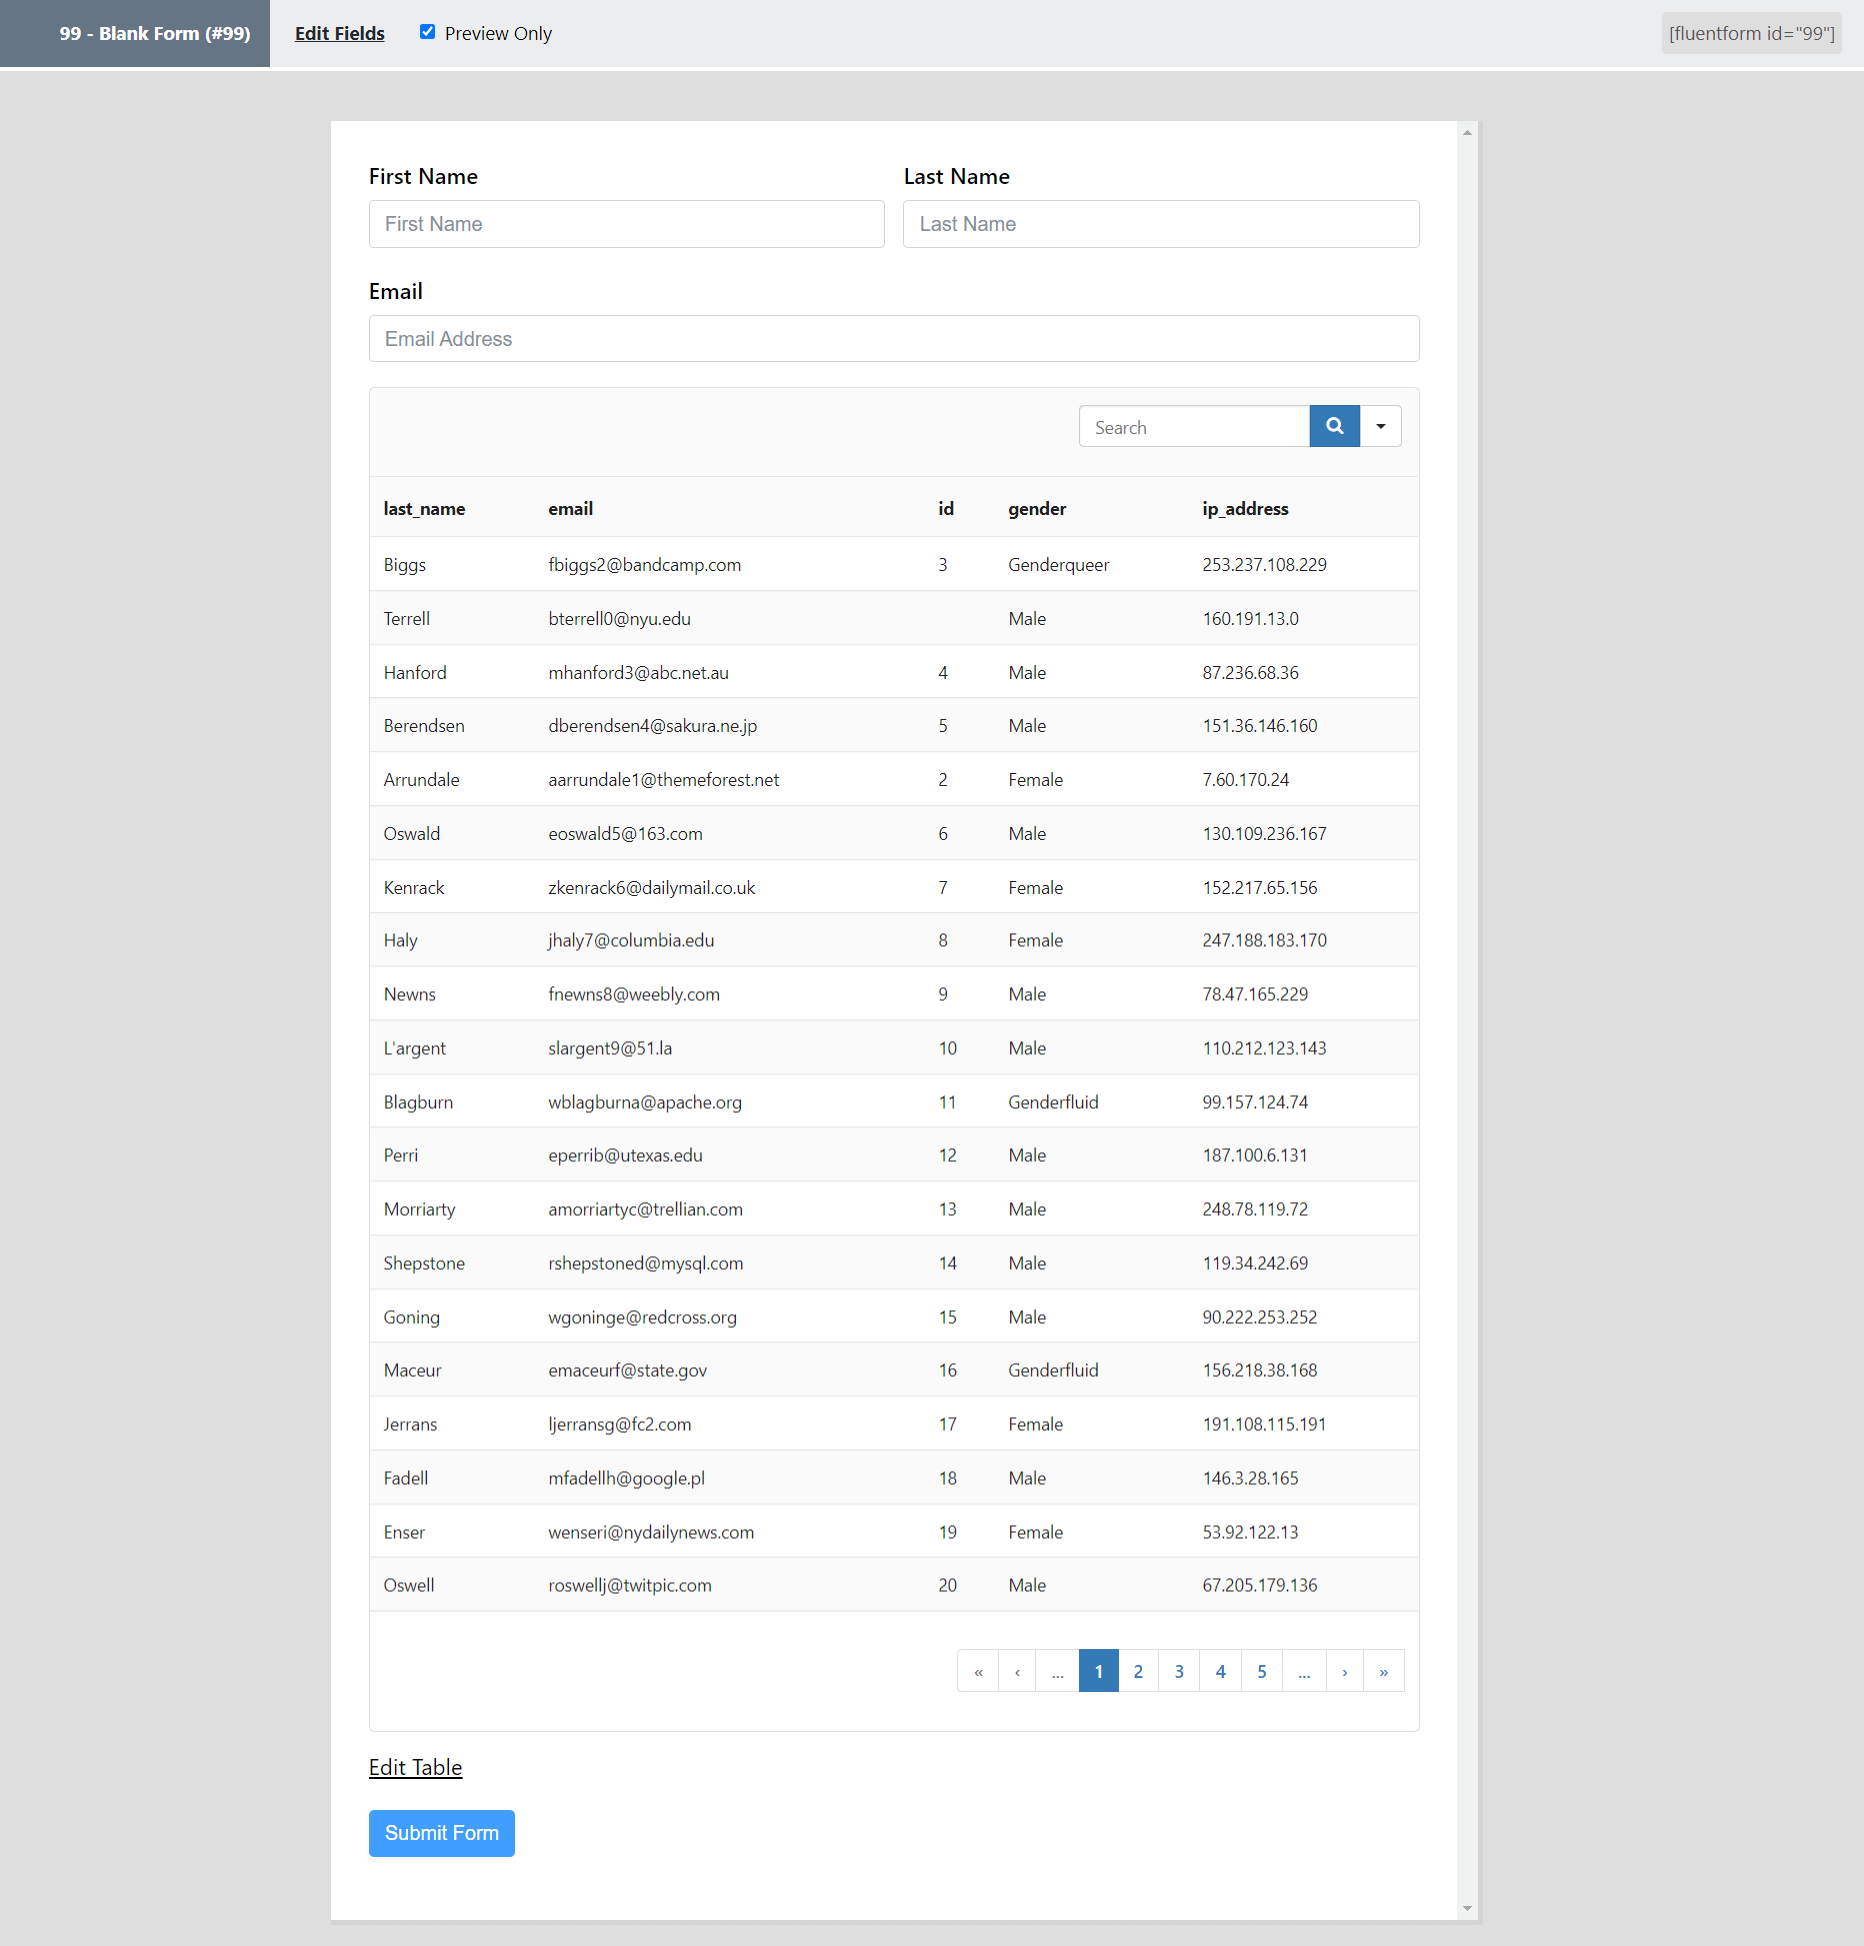Select page 5 in pagination
The image size is (1864, 1946).
[1262, 1671]
